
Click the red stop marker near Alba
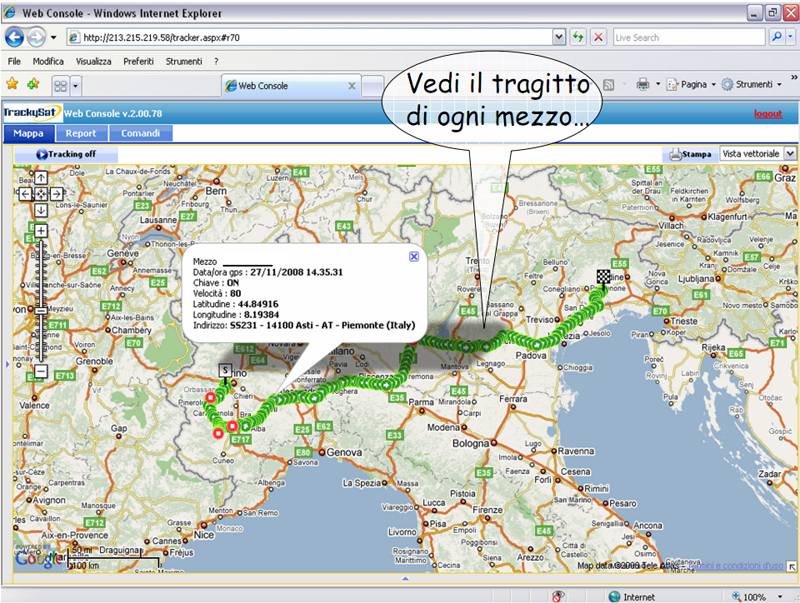click(x=232, y=426)
